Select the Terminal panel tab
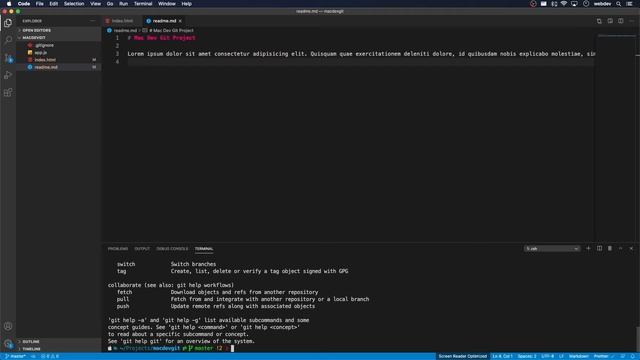 point(204,249)
